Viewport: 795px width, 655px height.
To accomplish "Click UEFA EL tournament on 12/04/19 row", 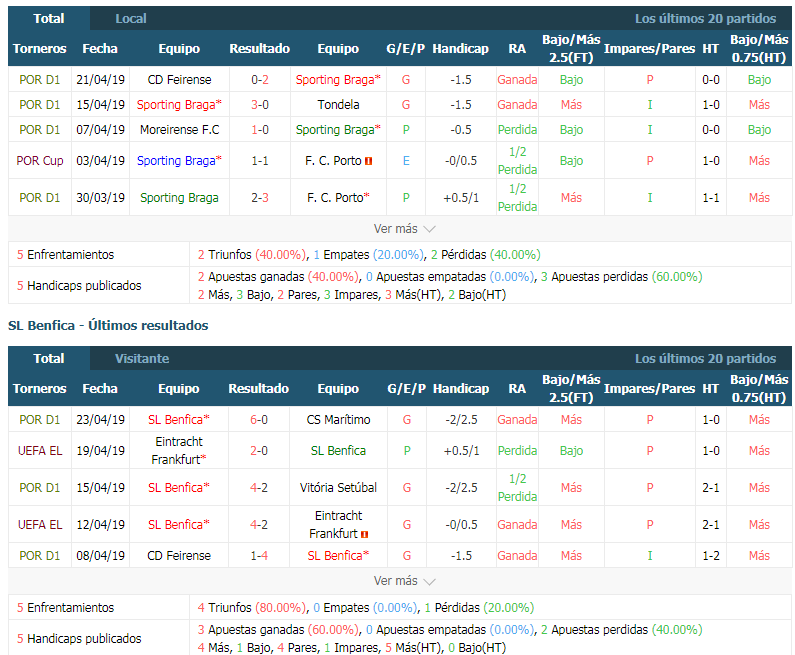I will point(40,525).
